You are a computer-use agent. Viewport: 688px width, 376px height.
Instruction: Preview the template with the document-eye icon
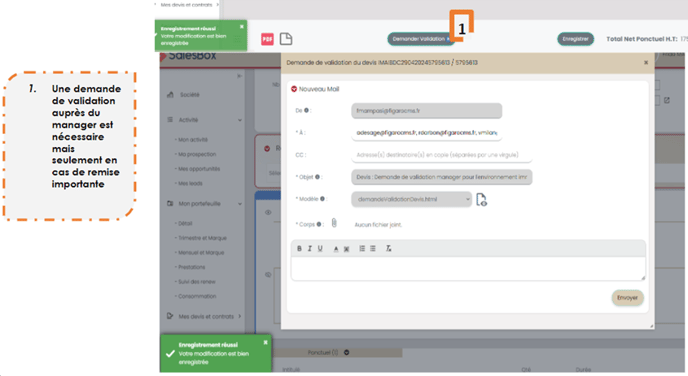pos(481,200)
